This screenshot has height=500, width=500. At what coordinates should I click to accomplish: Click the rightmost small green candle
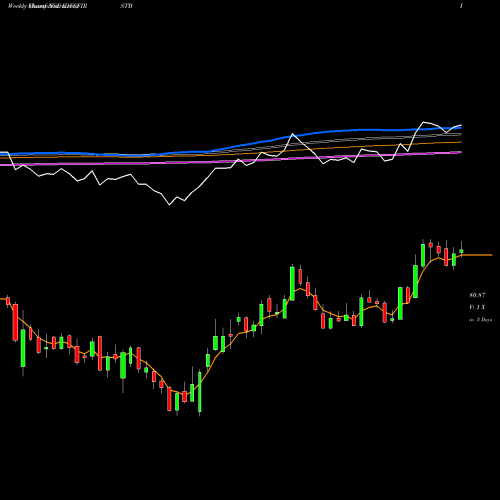click(x=462, y=251)
